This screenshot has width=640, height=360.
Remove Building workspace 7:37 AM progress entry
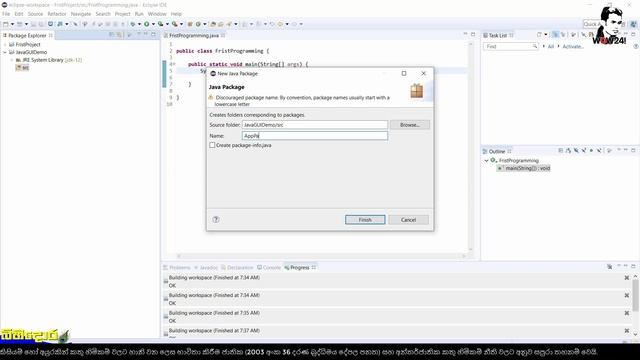click(x=627, y=331)
